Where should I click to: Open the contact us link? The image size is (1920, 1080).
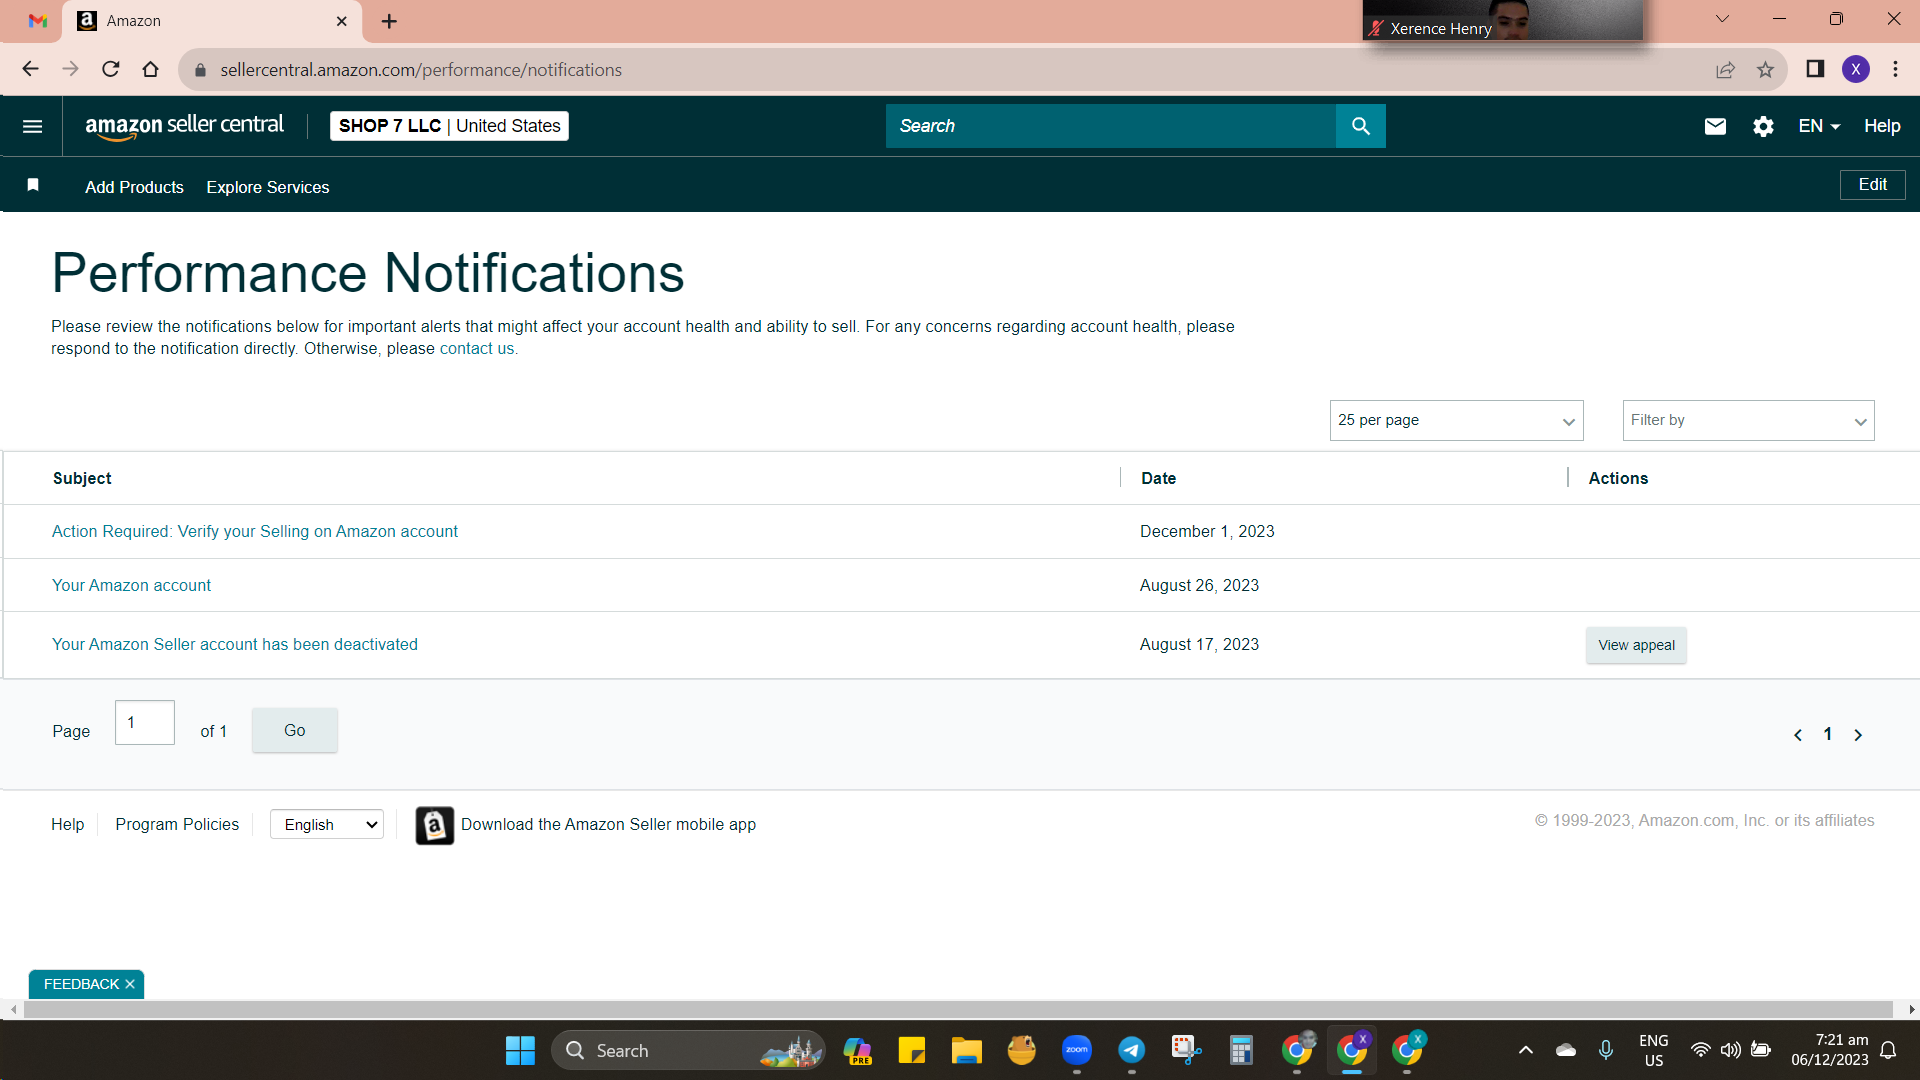click(477, 349)
